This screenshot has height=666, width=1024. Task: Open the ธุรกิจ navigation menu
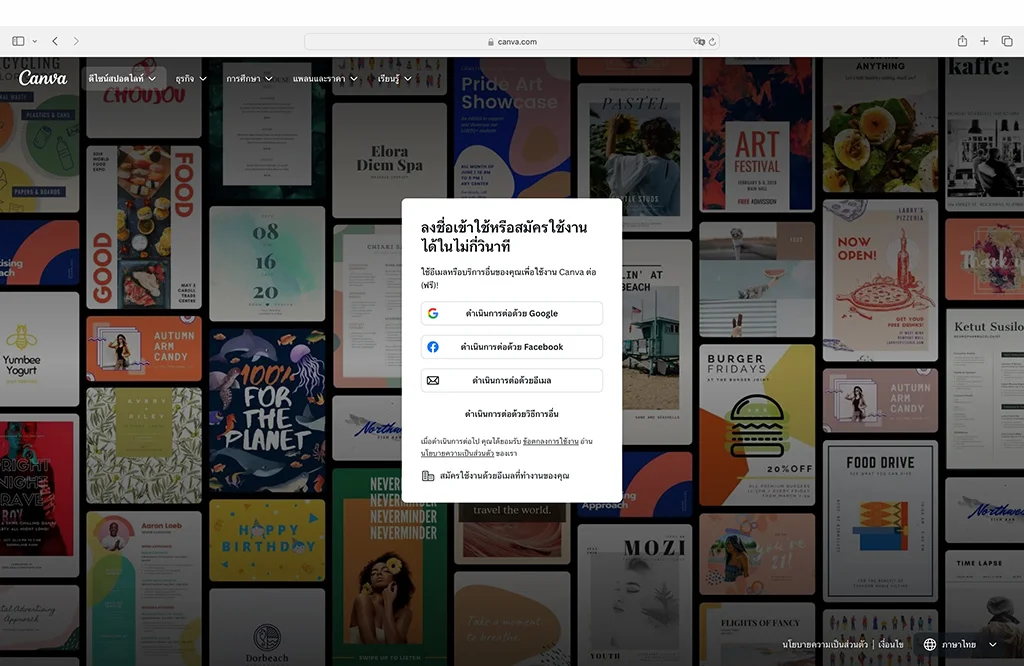point(191,78)
